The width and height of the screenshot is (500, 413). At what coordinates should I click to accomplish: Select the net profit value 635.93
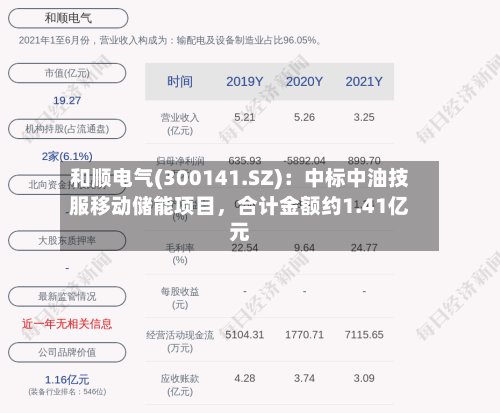point(245,161)
